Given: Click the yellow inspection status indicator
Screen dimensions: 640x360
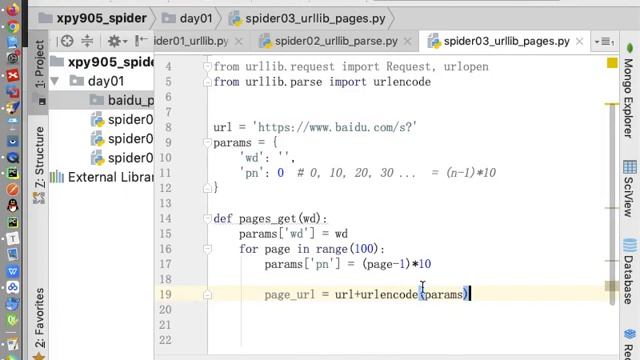Looking at the screenshot, I should pos(612,63).
